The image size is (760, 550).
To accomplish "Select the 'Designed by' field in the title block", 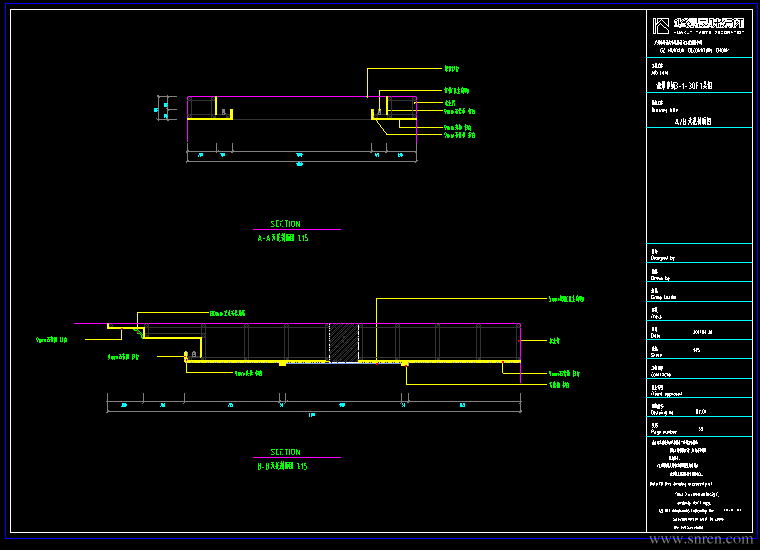I will coord(699,253).
